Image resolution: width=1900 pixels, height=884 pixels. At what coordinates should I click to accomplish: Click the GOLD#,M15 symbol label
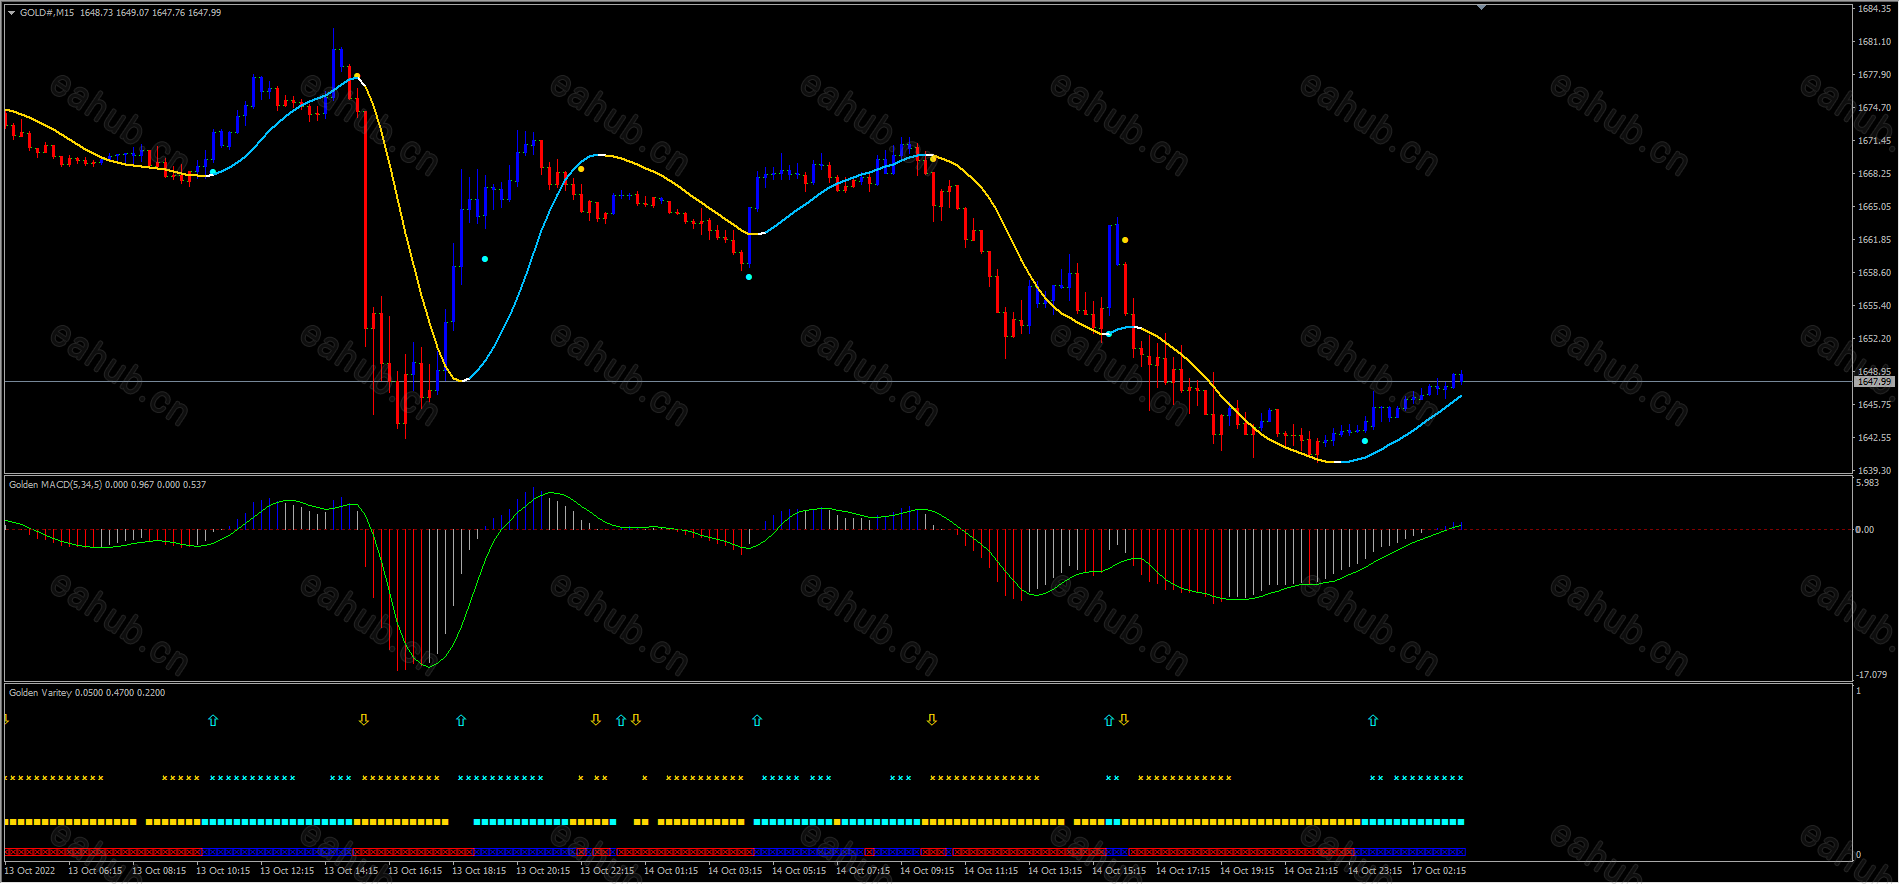pos(47,13)
